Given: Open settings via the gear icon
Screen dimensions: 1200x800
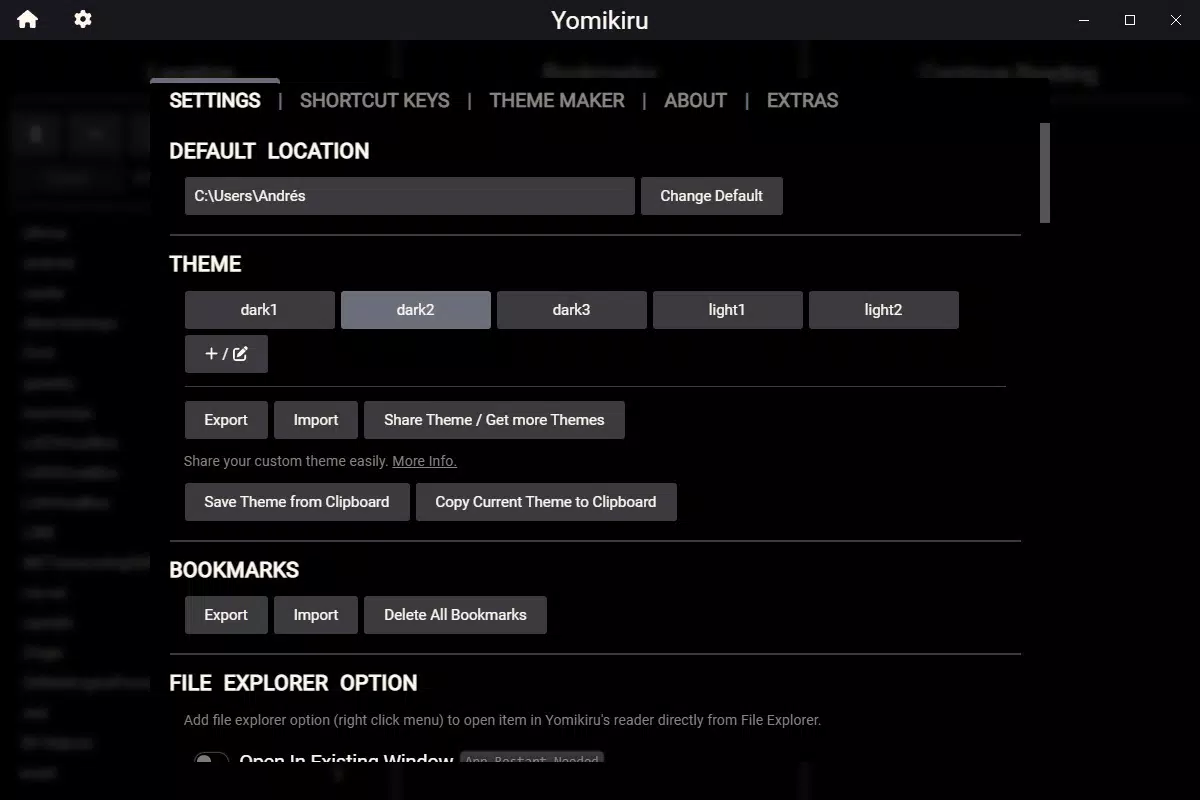Looking at the screenshot, I should (83, 19).
